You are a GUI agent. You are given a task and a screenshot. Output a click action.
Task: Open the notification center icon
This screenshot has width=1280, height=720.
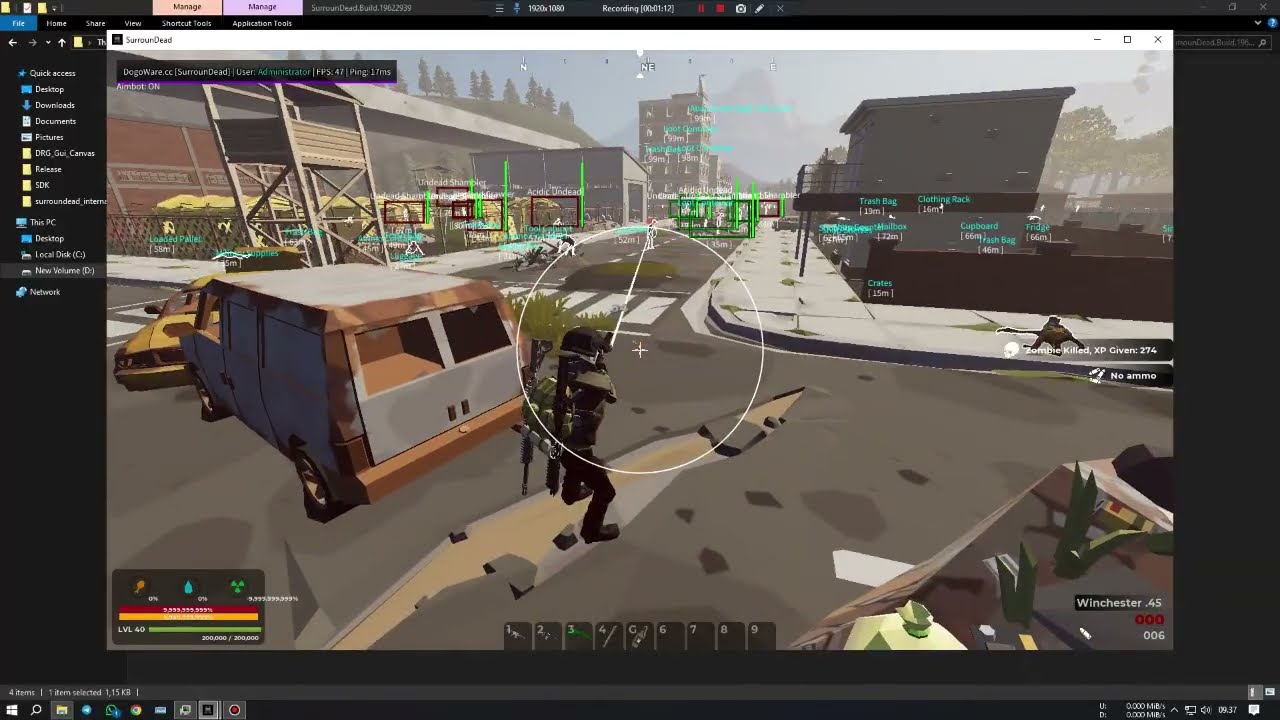(1254, 710)
